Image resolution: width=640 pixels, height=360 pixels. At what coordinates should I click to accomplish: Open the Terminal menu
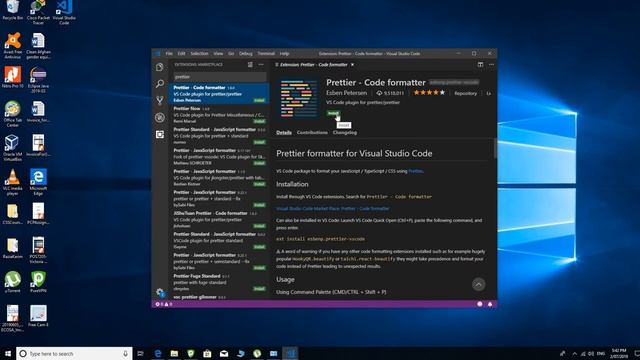pyautogui.click(x=266, y=53)
